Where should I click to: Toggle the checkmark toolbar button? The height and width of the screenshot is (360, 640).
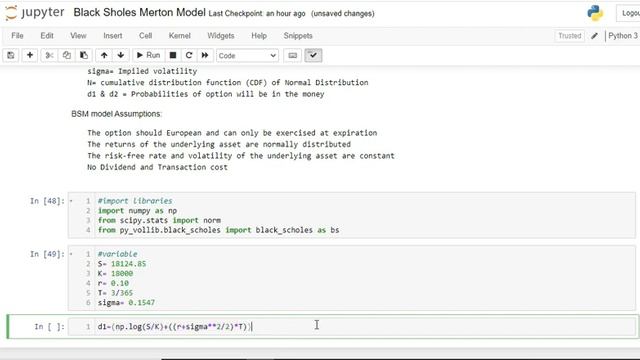(313, 55)
